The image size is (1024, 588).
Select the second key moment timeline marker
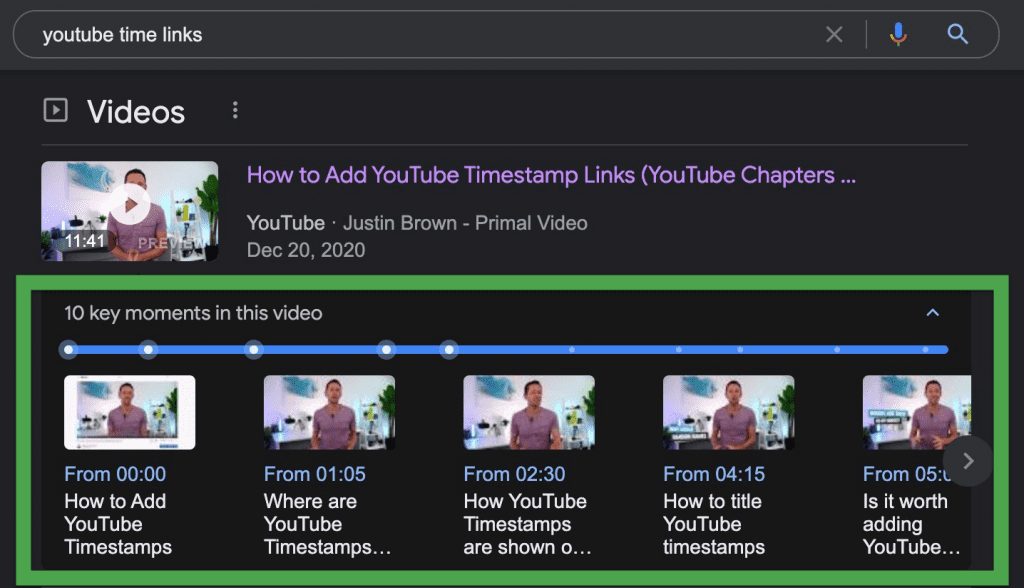148,350
